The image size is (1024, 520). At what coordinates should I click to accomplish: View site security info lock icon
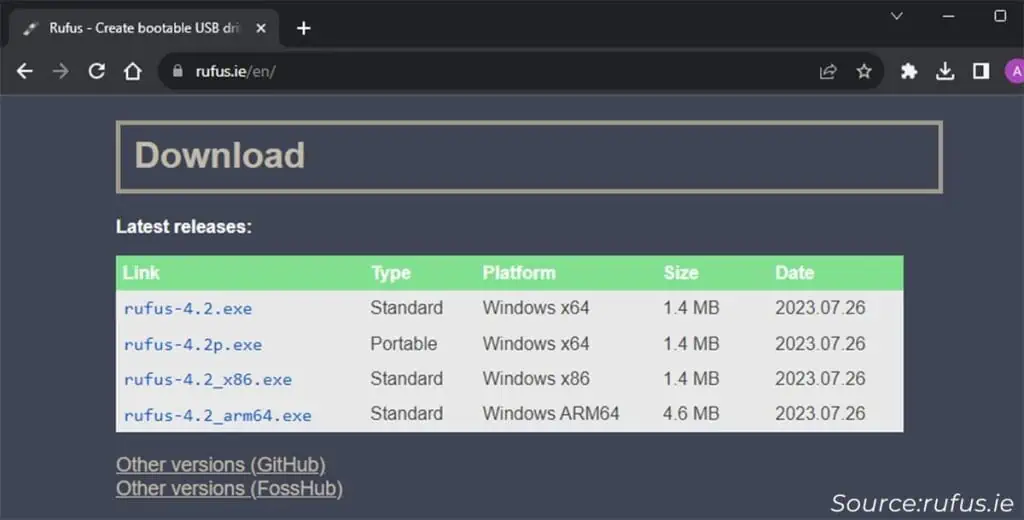178,71
